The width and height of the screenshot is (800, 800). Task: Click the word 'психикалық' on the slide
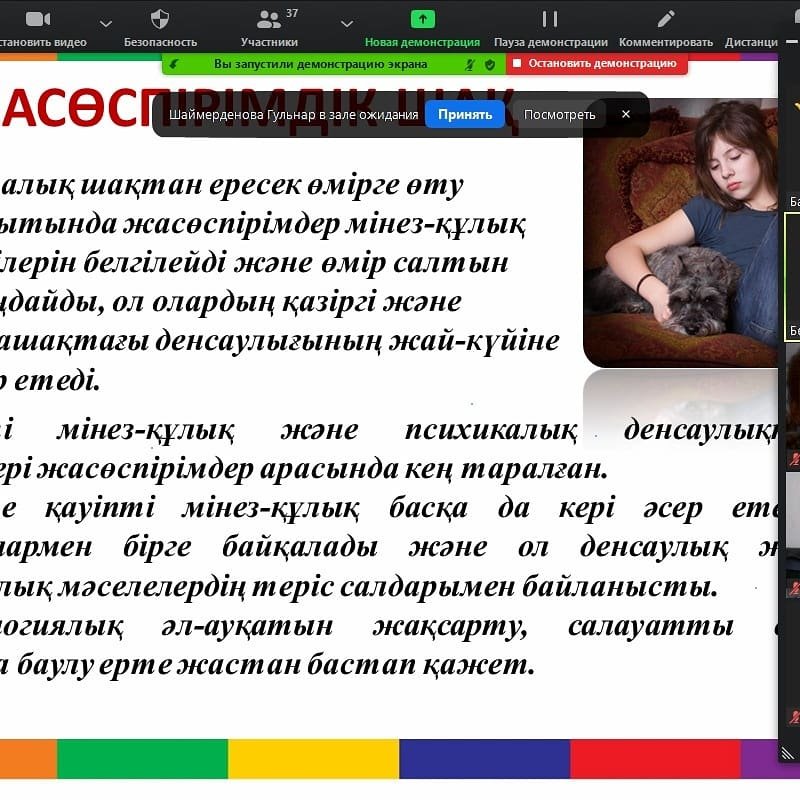pyautogui.click(x=491, y=430)
